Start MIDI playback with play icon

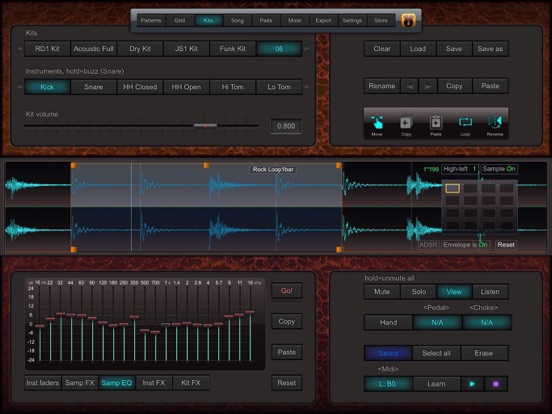pos(472,384)
